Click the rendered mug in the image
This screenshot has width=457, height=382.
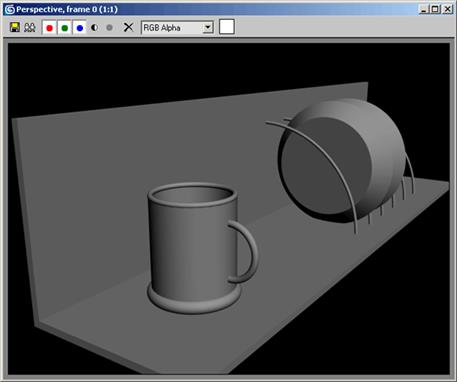coord(193,248)
